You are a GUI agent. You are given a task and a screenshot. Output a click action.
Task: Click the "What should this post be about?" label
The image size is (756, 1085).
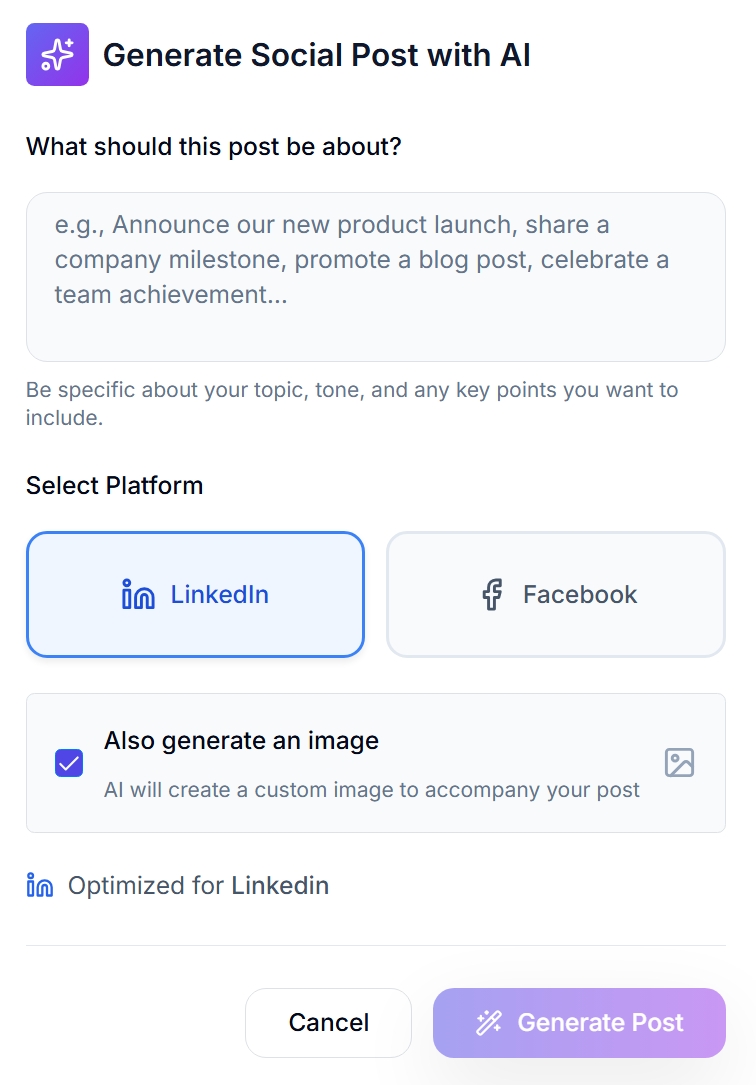pos(213,147)
